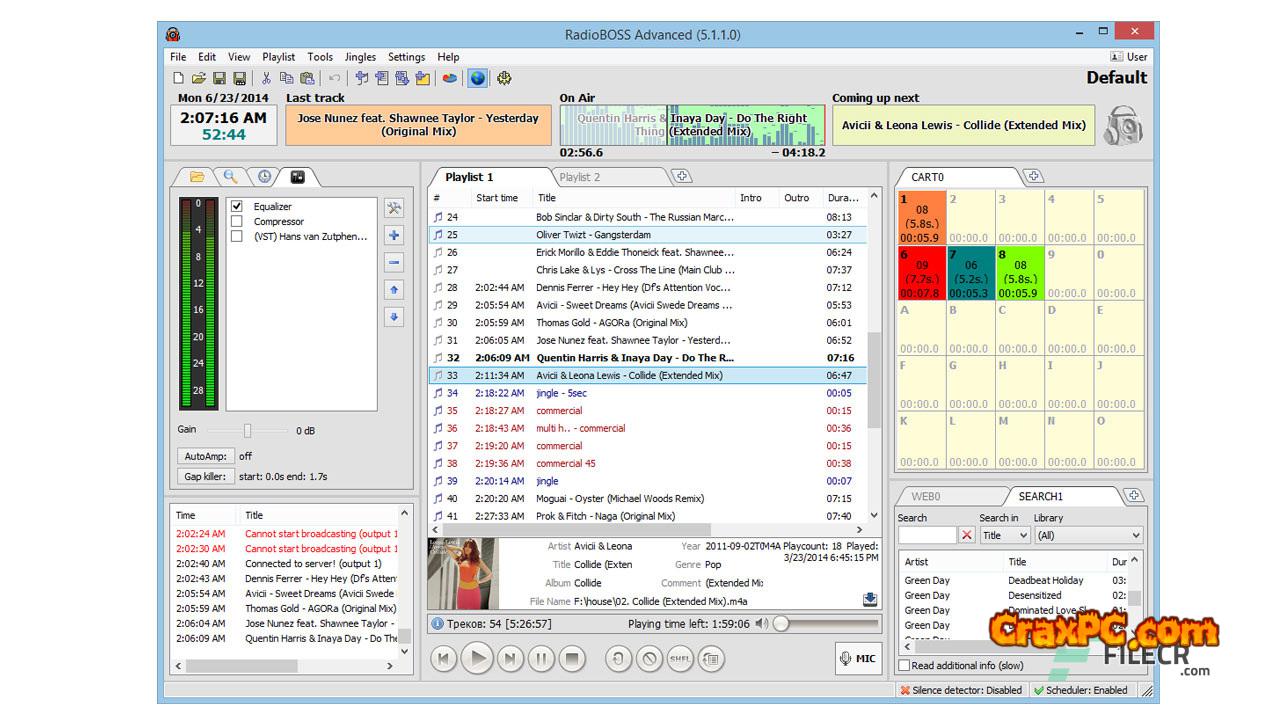The width and height of the screenshot is (1280, 720).
Task: Switch to the Playlist 2 tab
Action: click(x=580, y=177)
